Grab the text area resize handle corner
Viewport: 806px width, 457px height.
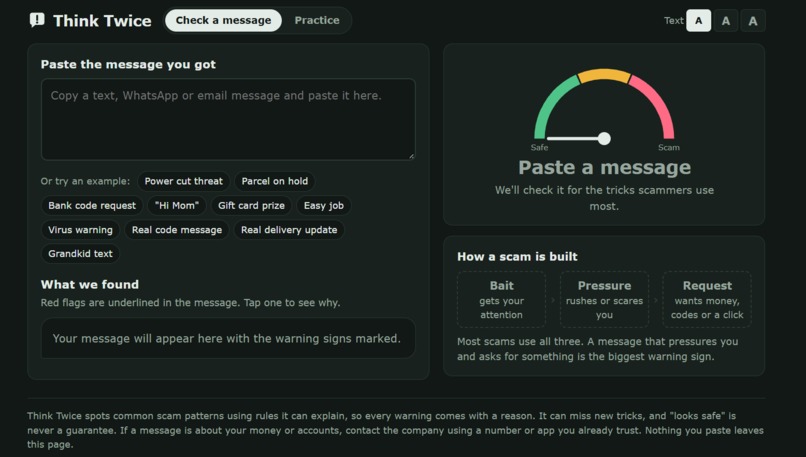411,156
